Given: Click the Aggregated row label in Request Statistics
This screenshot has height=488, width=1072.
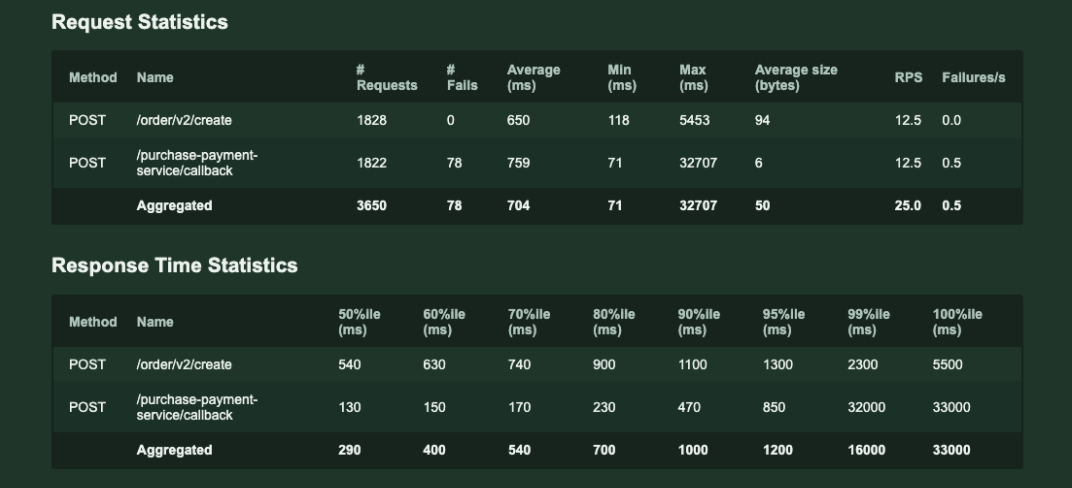Looking at the screenshot, I should coord(174,206).
